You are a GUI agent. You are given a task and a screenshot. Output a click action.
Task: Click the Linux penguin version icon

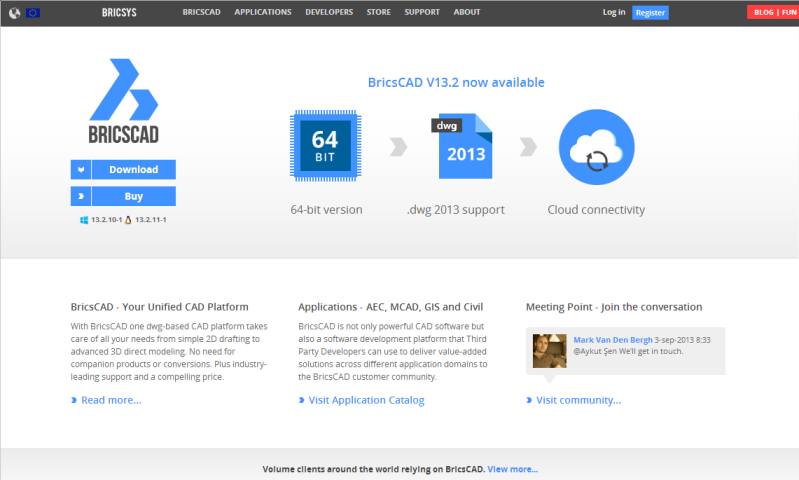click(x=129, y=219)
